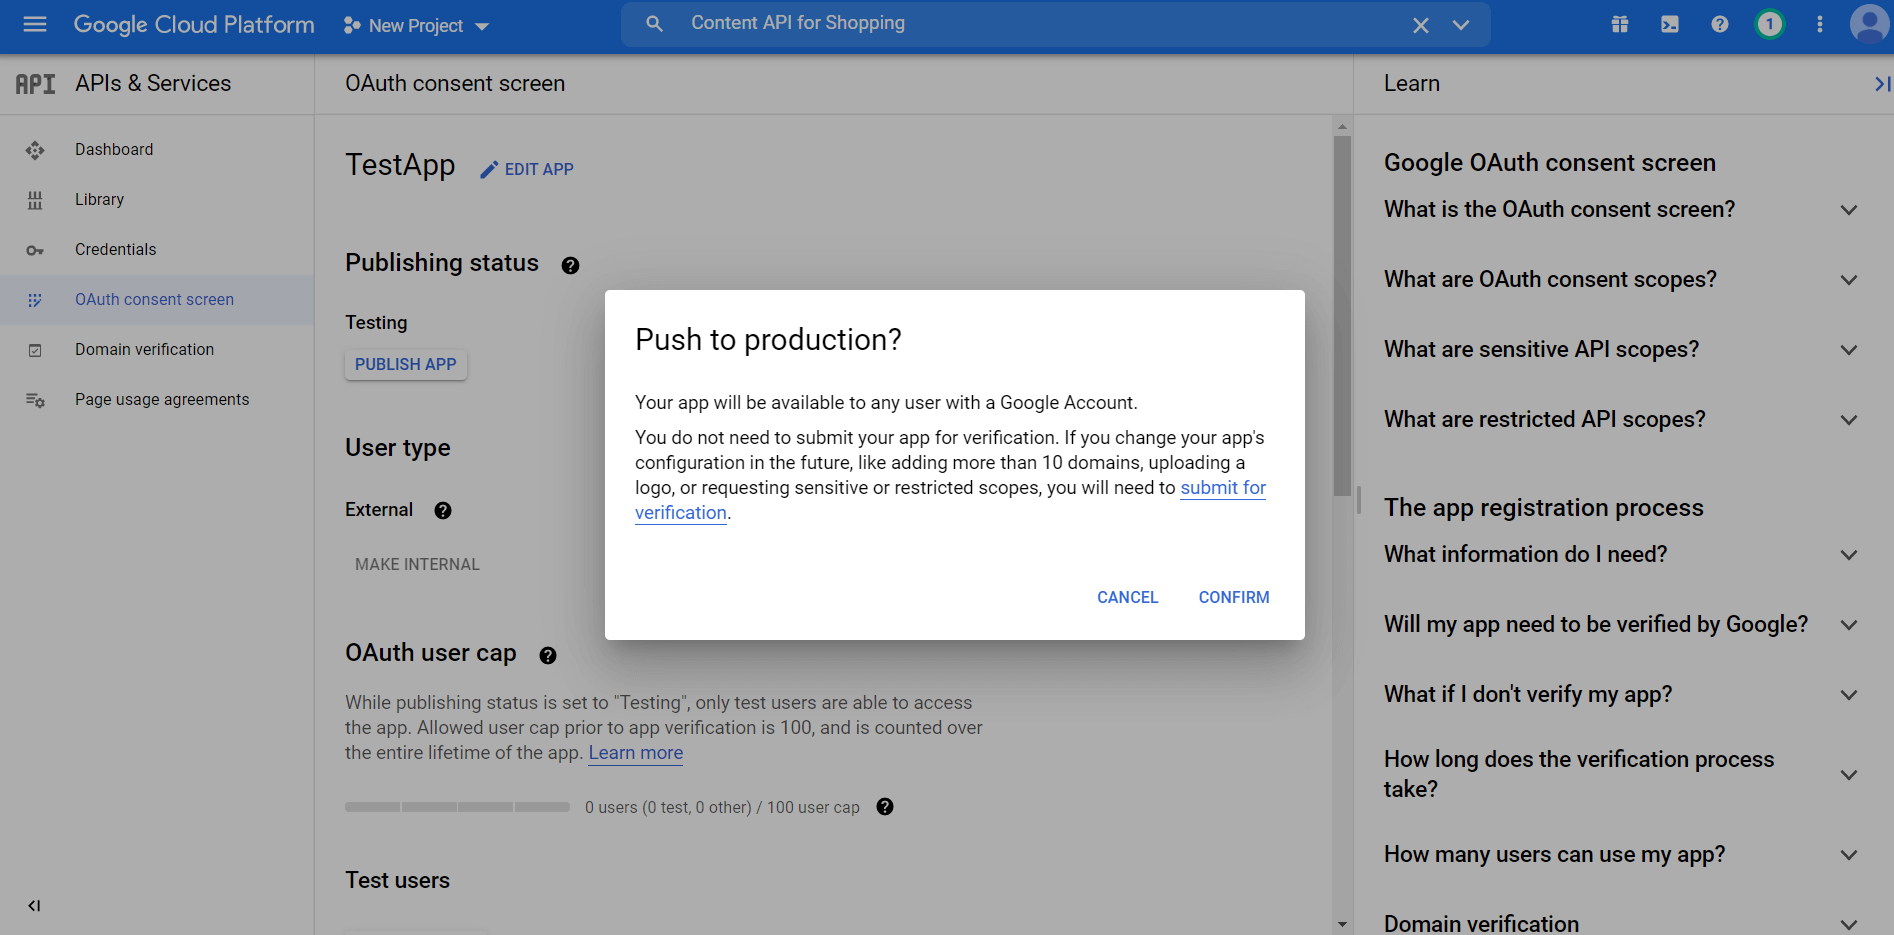Image resolution: width=1894 pixels, height=935 pixels.
Task: Open submit for verification link
Action: [1223, 488]
